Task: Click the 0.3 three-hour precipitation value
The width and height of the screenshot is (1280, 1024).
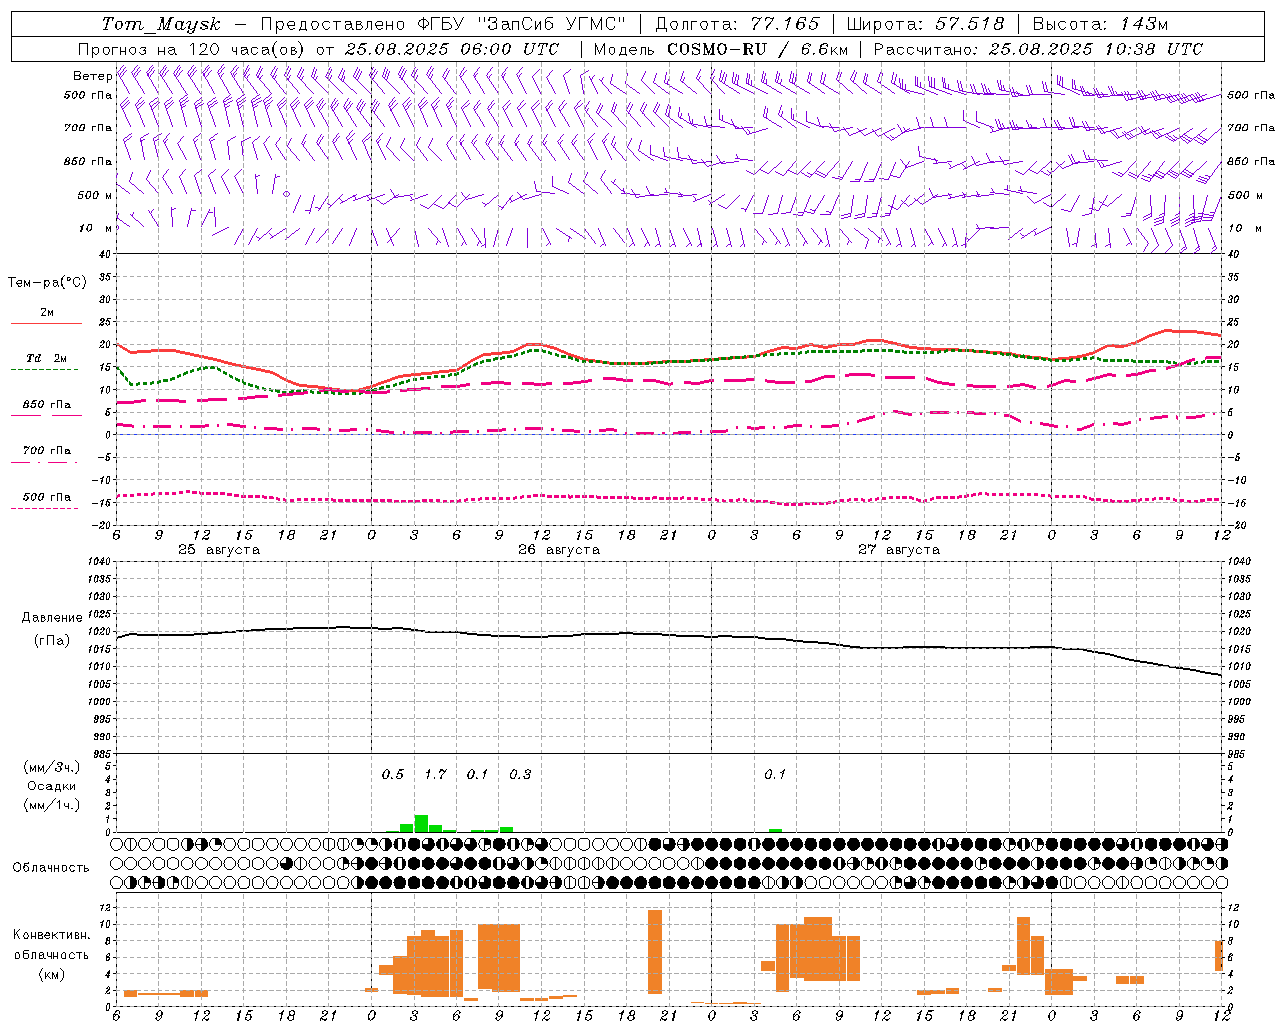Action: (520, 775)
